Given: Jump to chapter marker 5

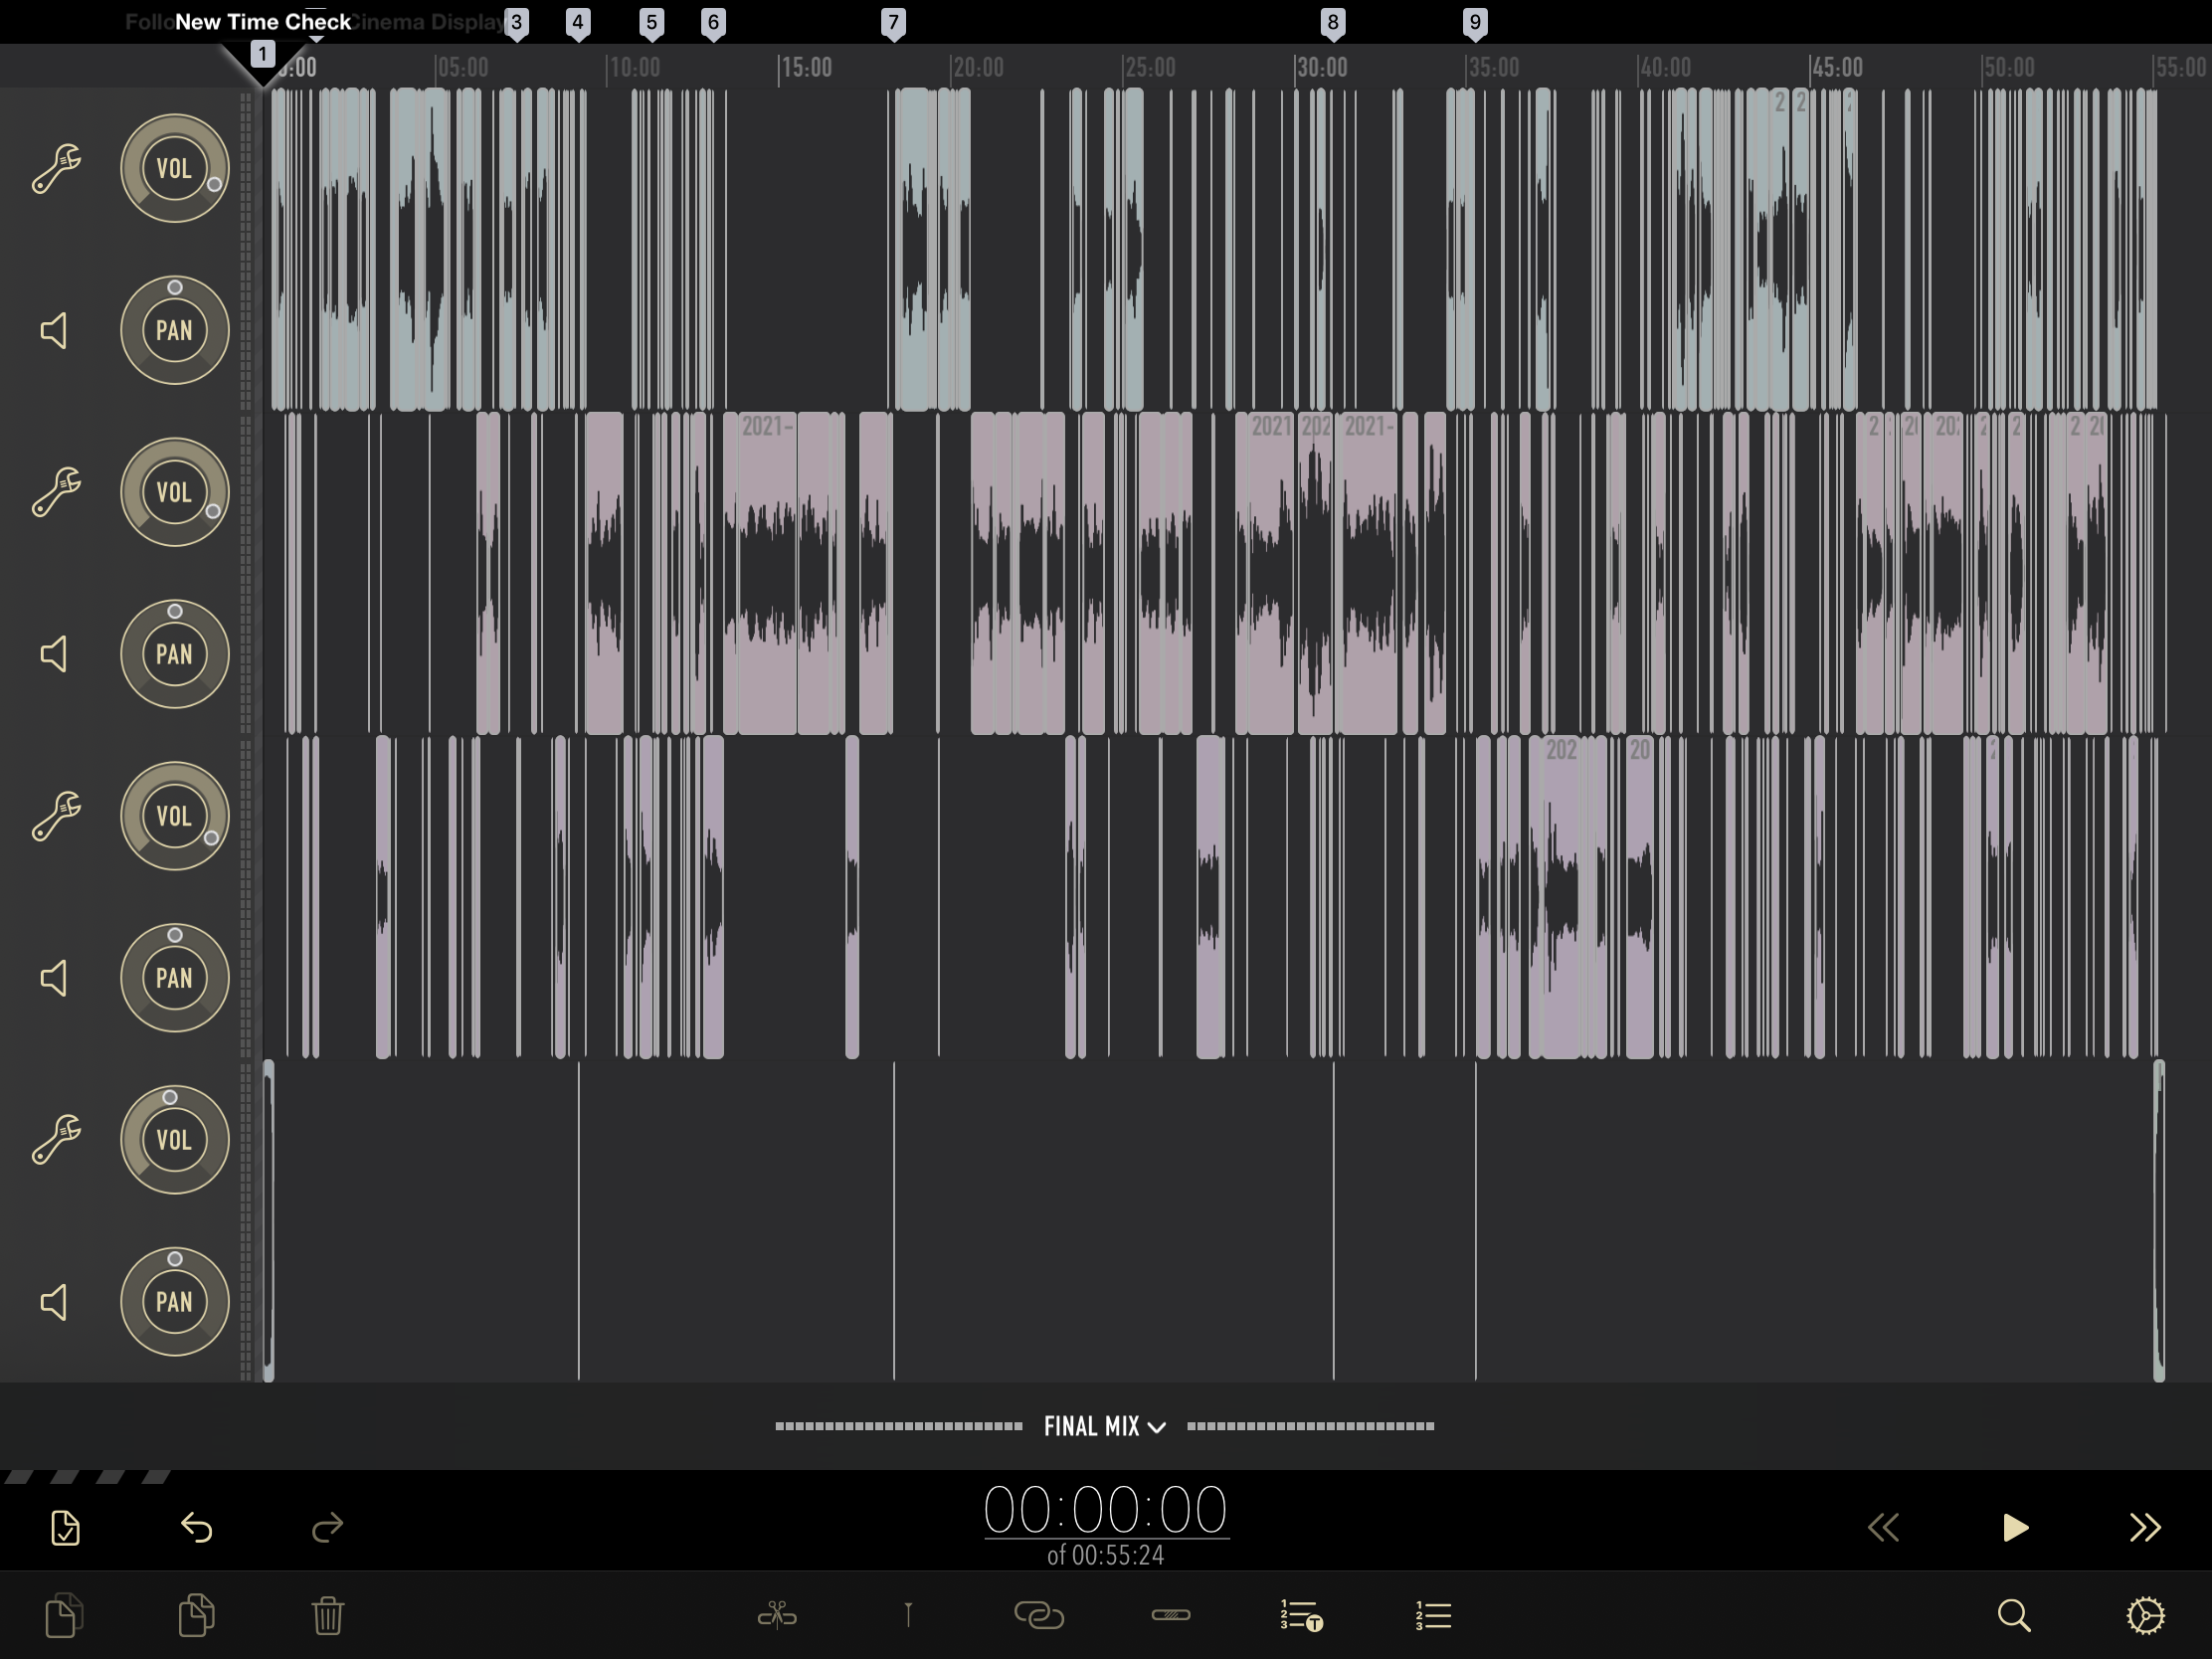Looking at the screenshot, I should click(x=652, y=23).
